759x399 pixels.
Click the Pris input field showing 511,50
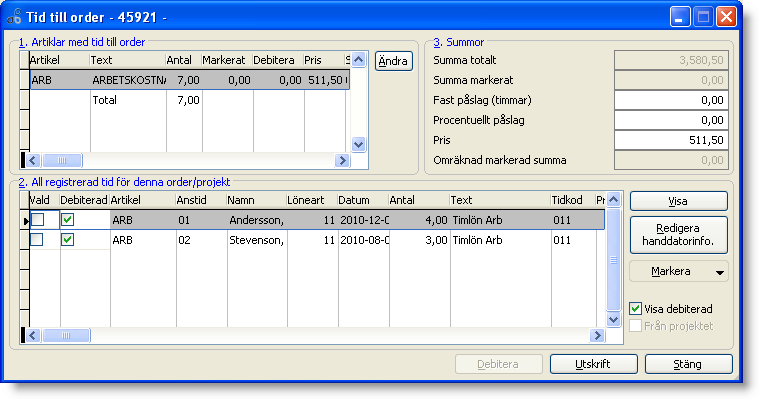click(x=671, y=140)
